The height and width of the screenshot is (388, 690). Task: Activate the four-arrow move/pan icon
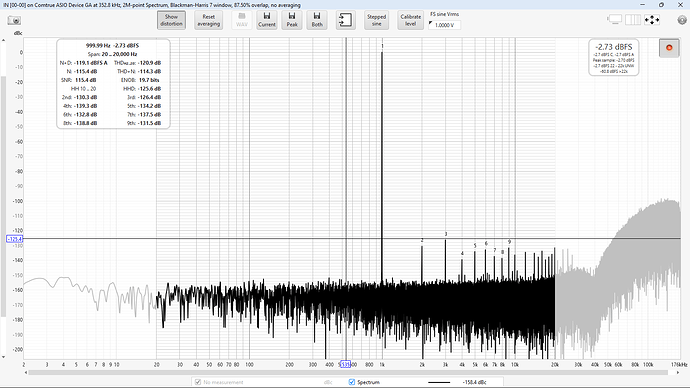coord(652,20)
